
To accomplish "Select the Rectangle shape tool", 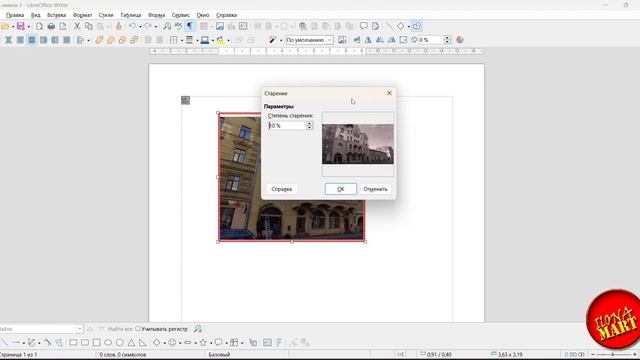I will pyautogui.click(x=73, y=342).
